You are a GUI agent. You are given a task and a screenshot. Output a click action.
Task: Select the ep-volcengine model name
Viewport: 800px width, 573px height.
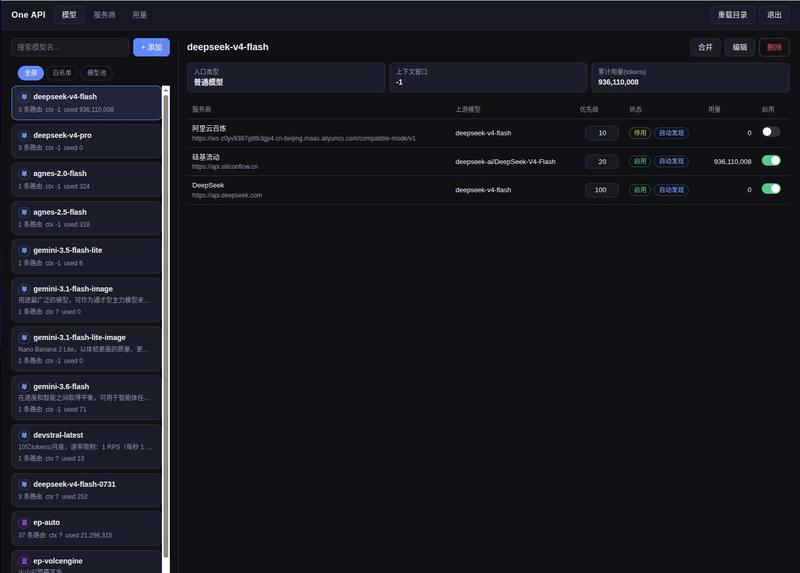[58, 561]
